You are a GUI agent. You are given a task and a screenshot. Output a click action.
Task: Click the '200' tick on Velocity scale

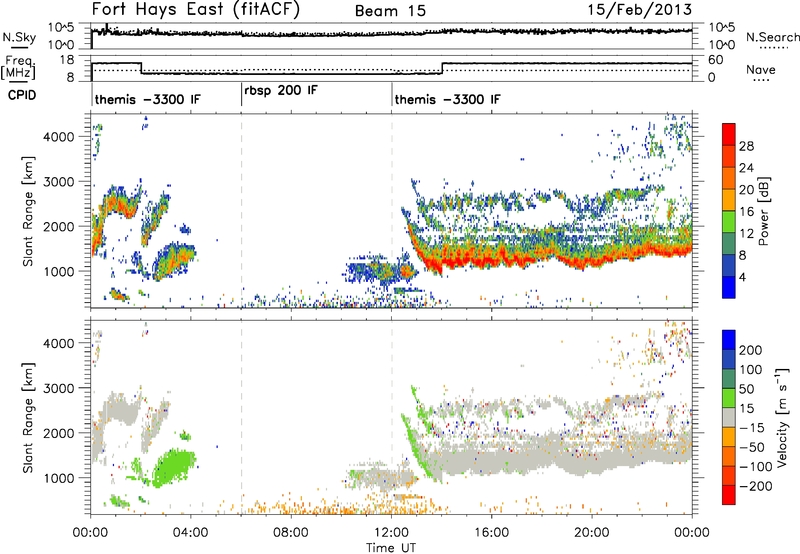click(751, 350)
